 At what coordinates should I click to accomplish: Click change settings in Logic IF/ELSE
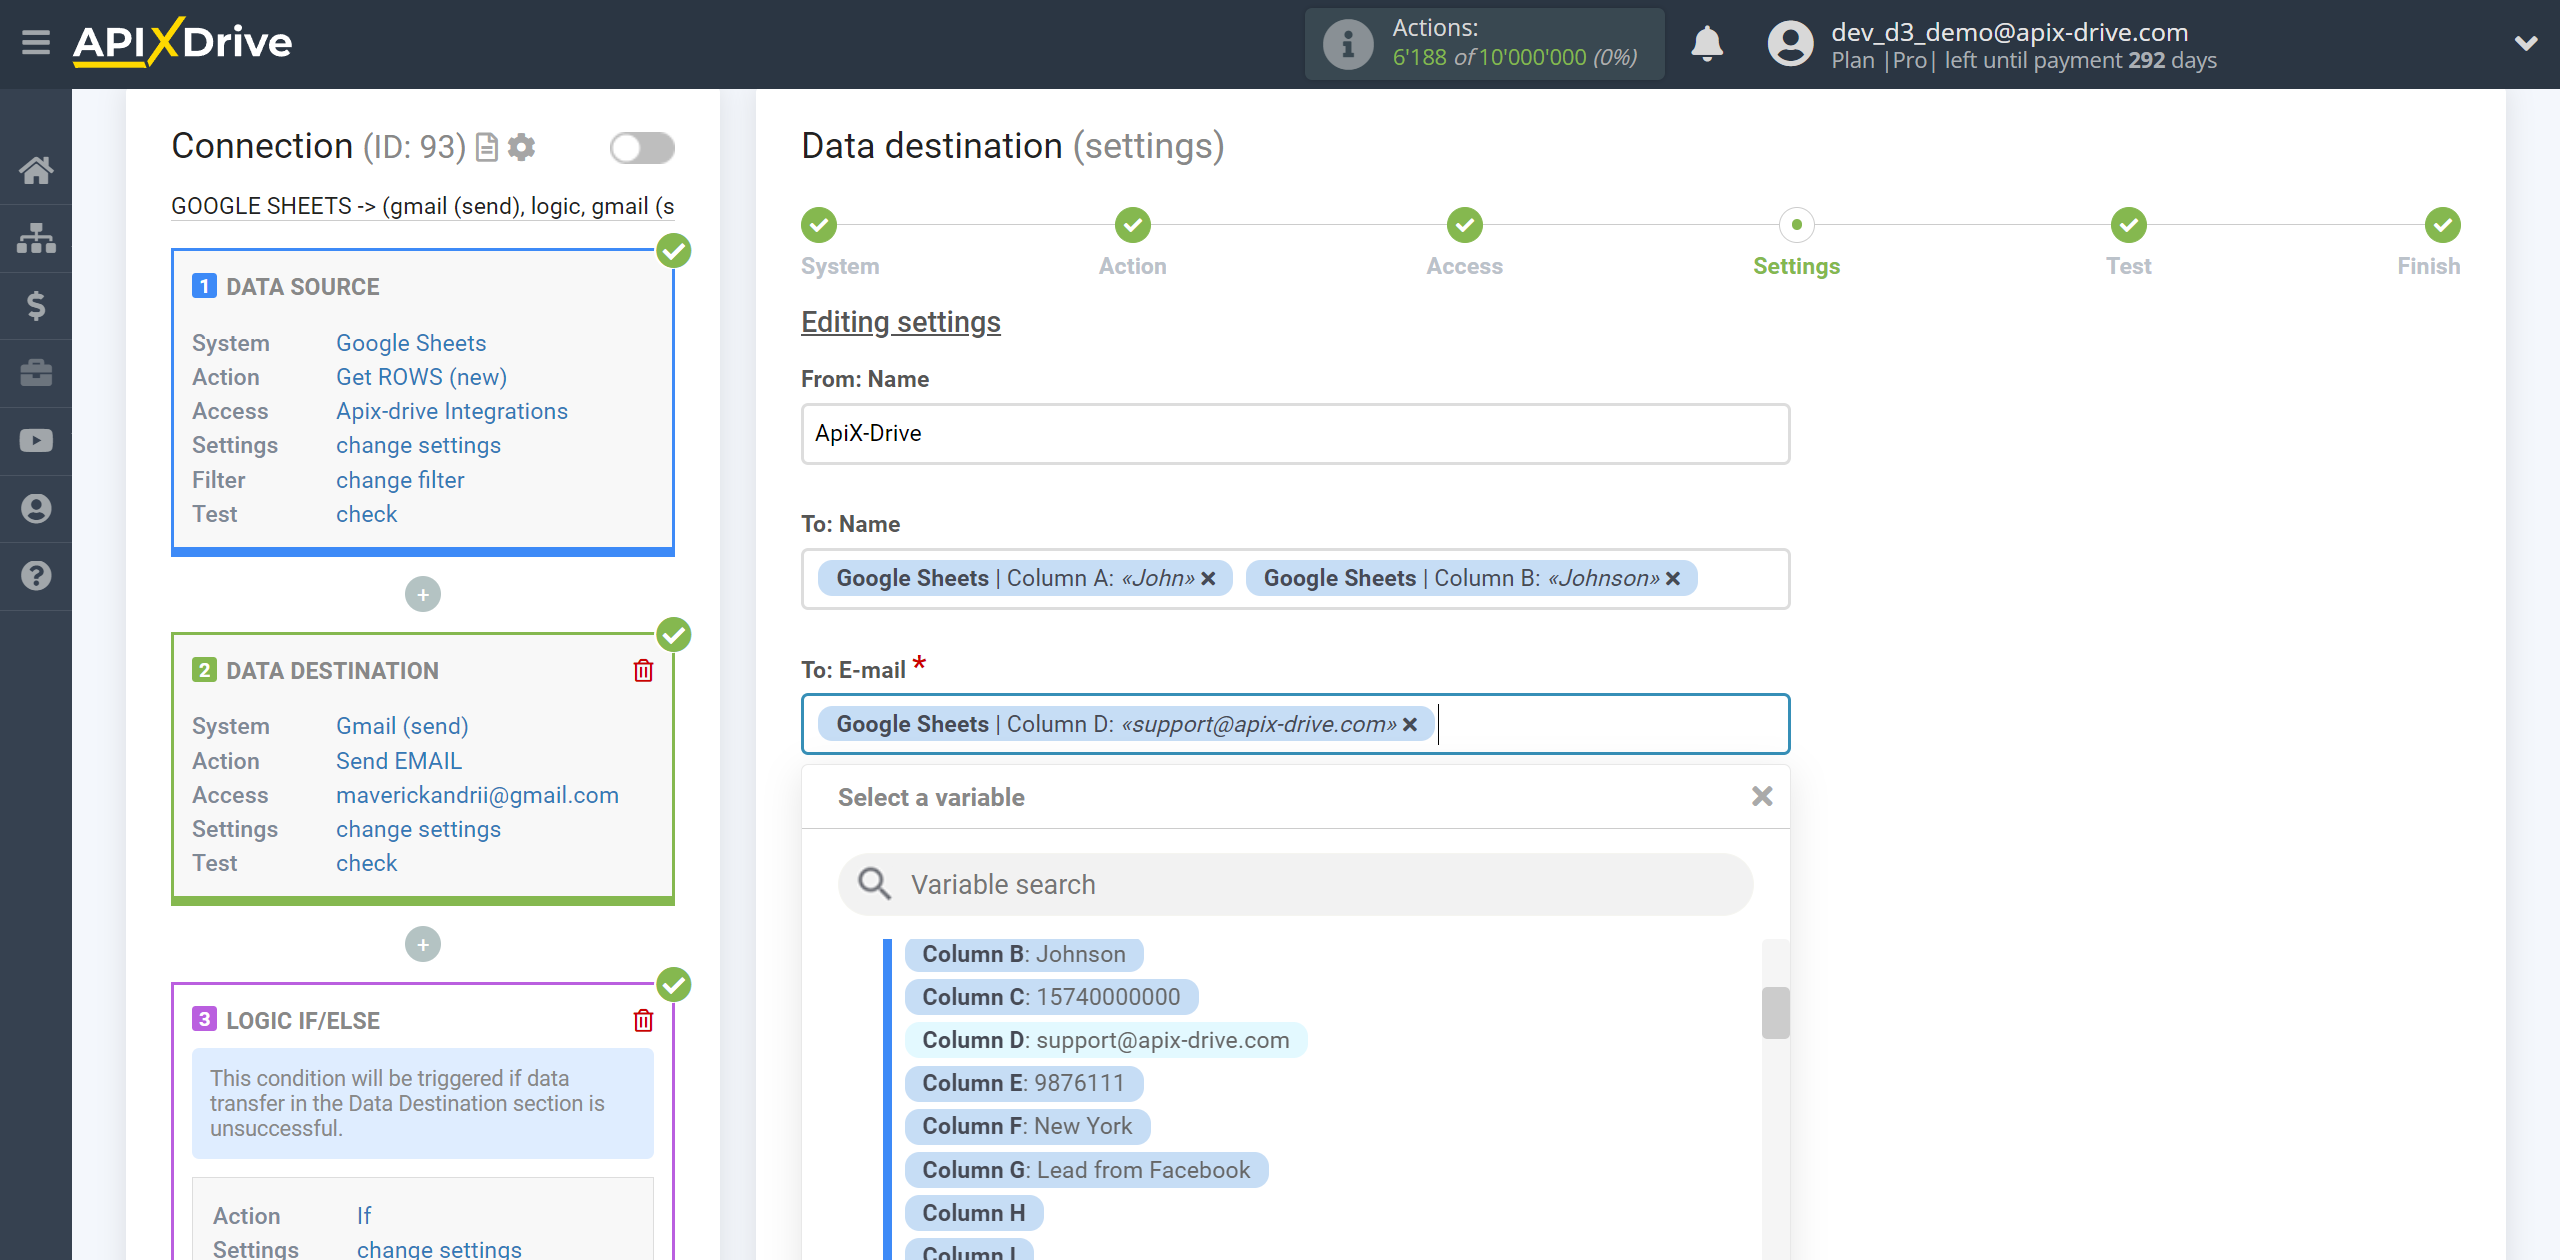pyautogui.click(x=439, y=1248)
